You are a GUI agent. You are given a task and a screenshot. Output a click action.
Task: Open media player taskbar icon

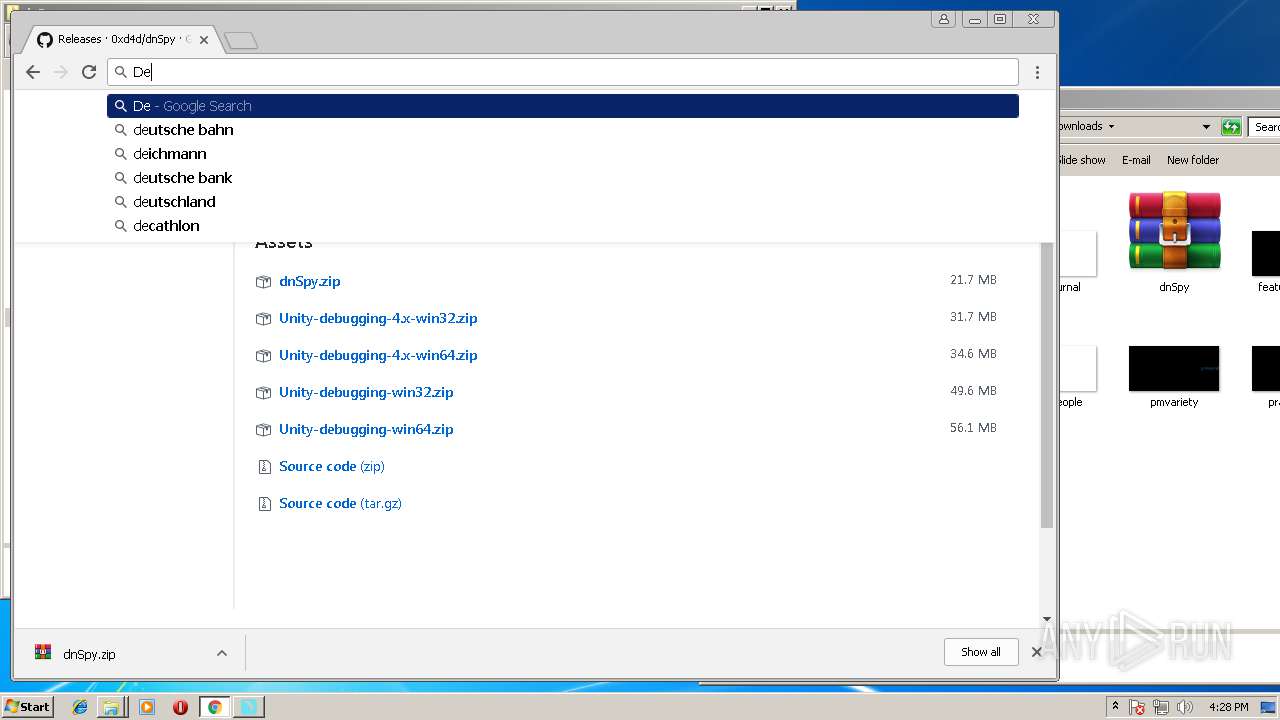147,707
